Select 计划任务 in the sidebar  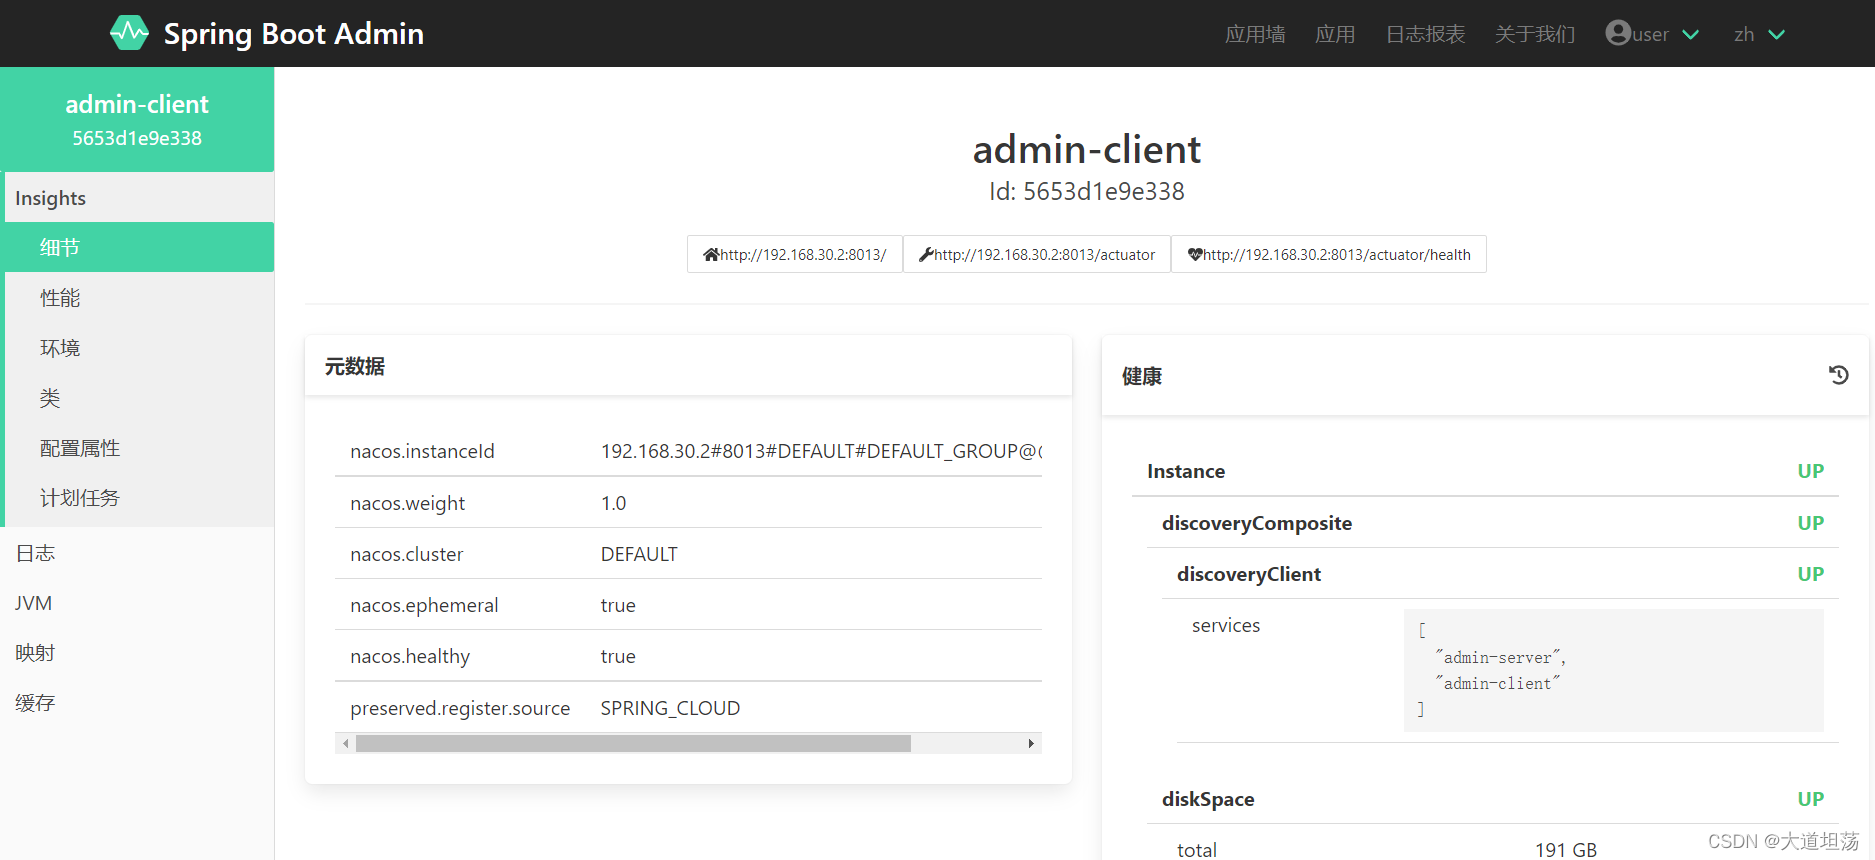pos(139,497)
